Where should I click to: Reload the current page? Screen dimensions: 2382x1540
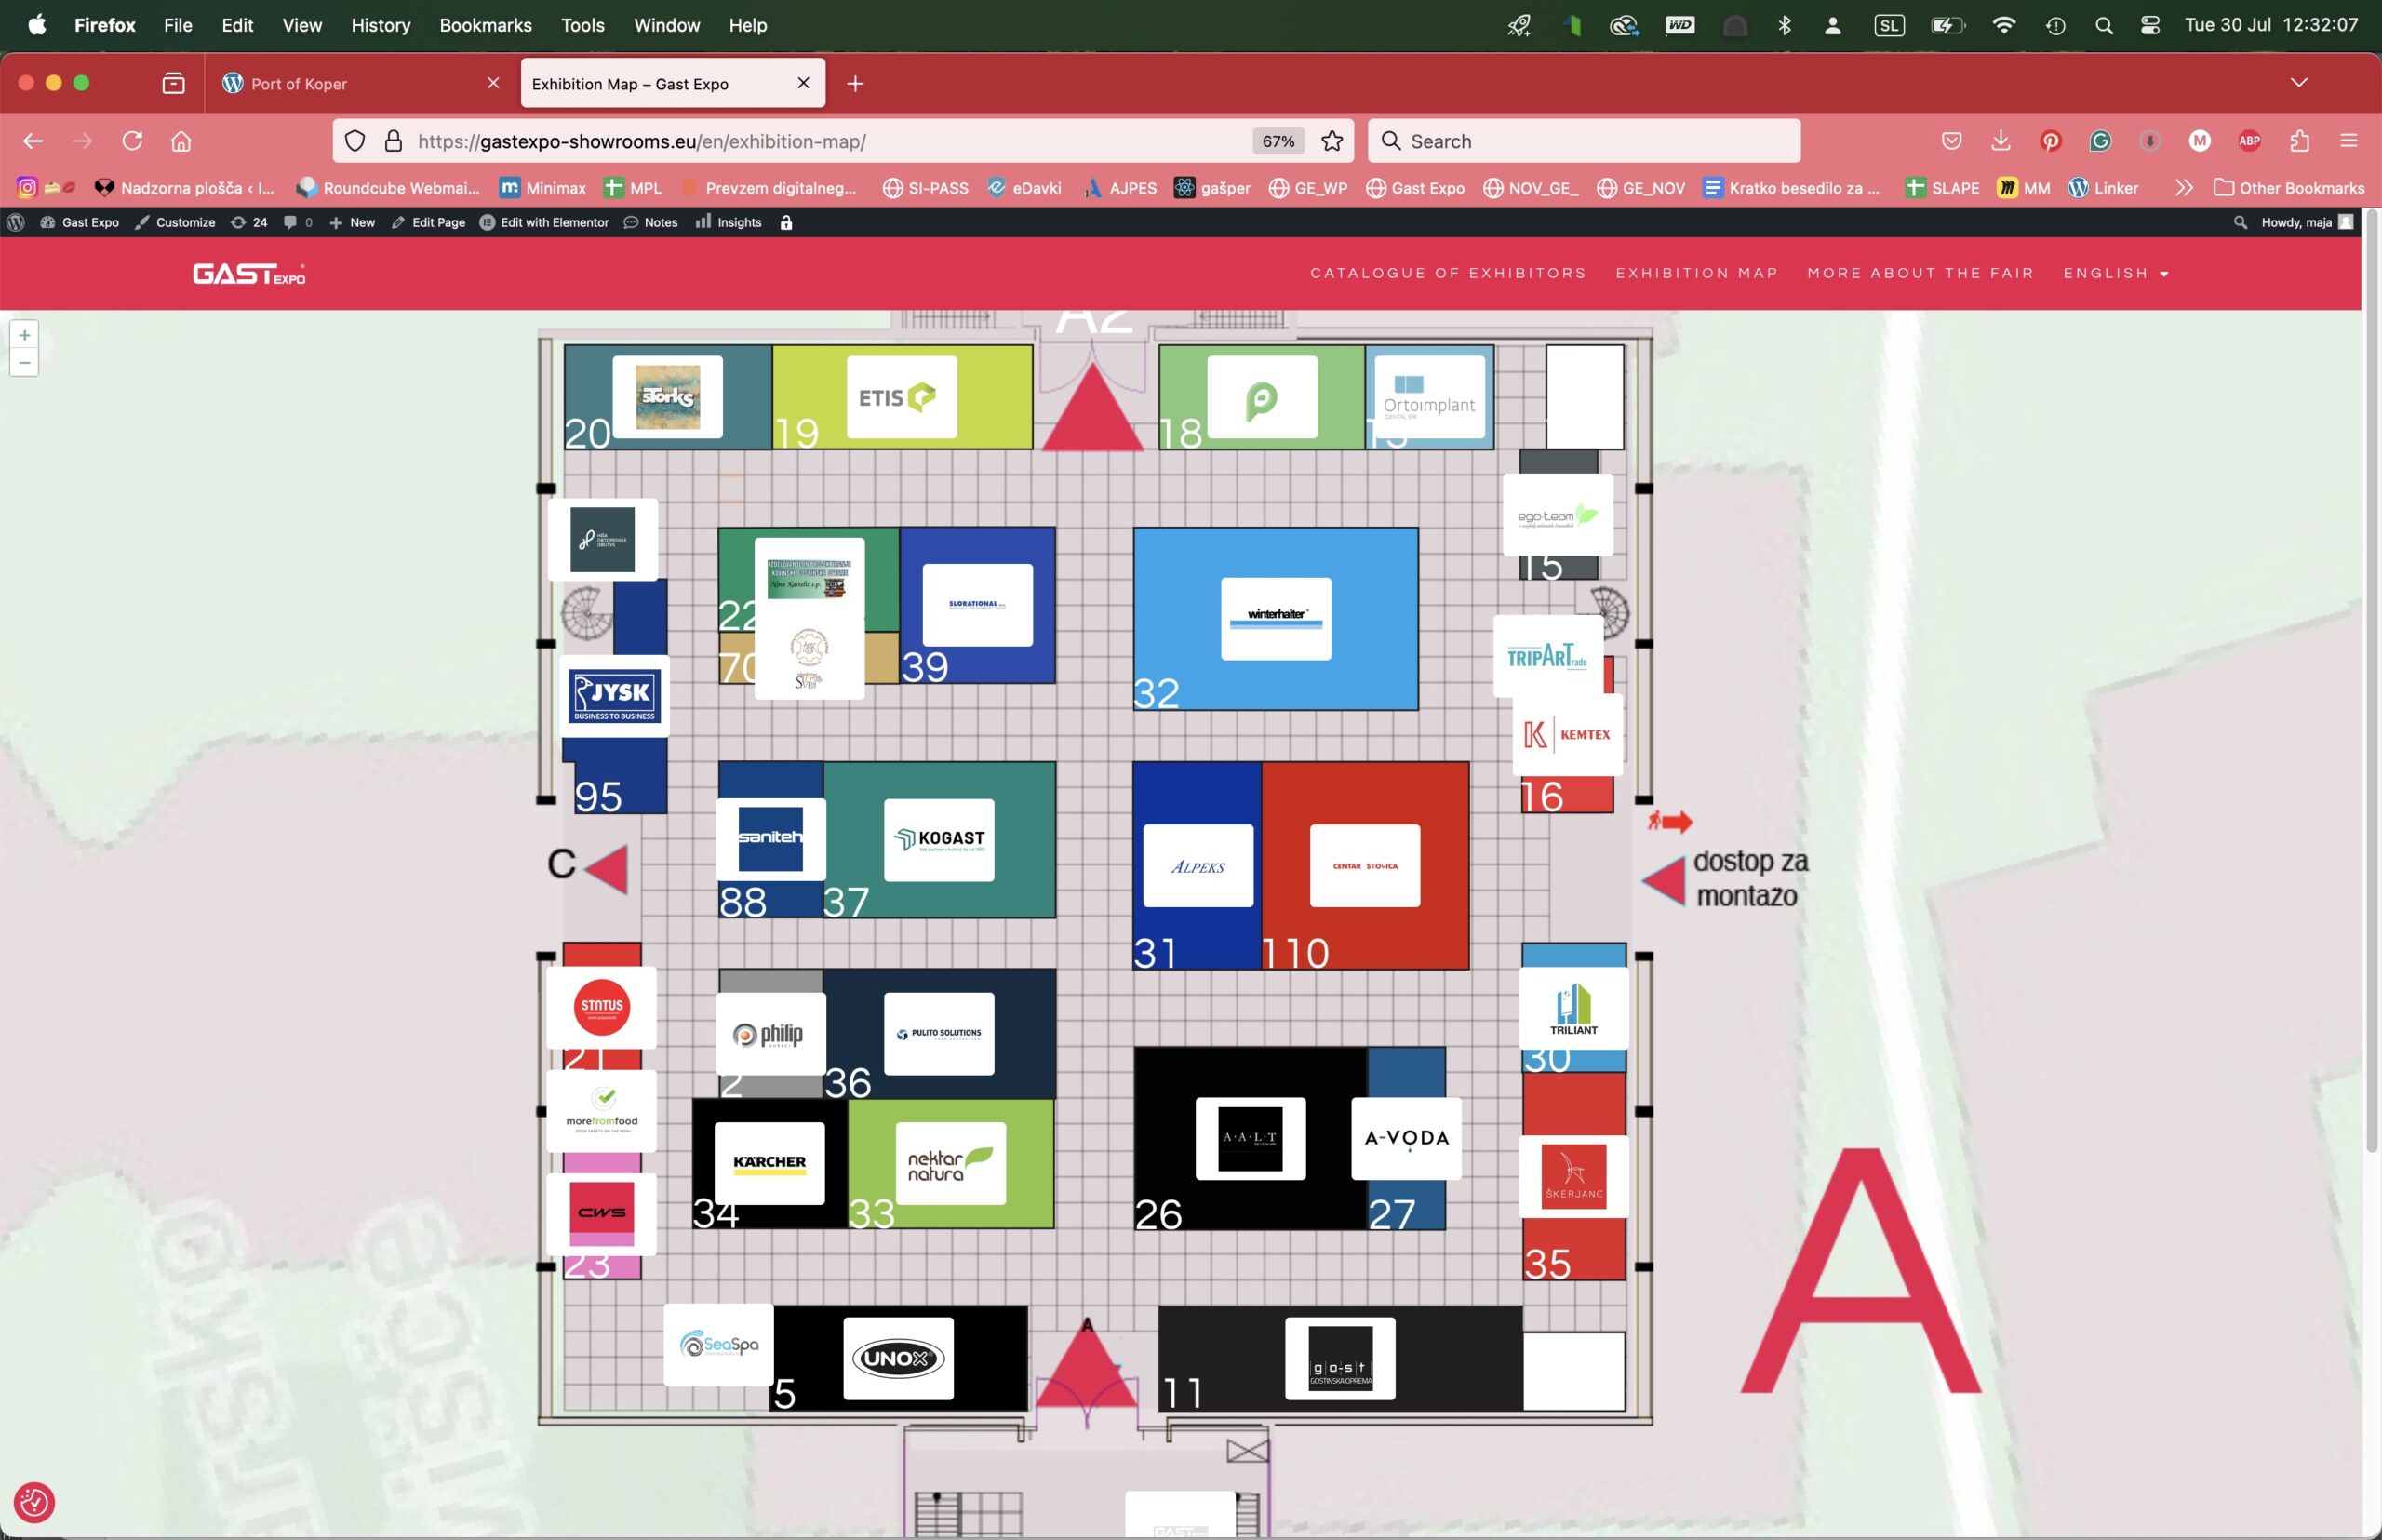[132, 141]
